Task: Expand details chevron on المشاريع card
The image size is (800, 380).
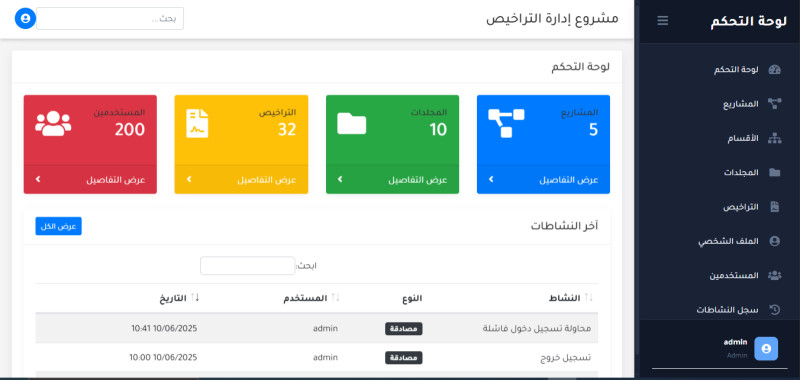Action: [491, 179]
